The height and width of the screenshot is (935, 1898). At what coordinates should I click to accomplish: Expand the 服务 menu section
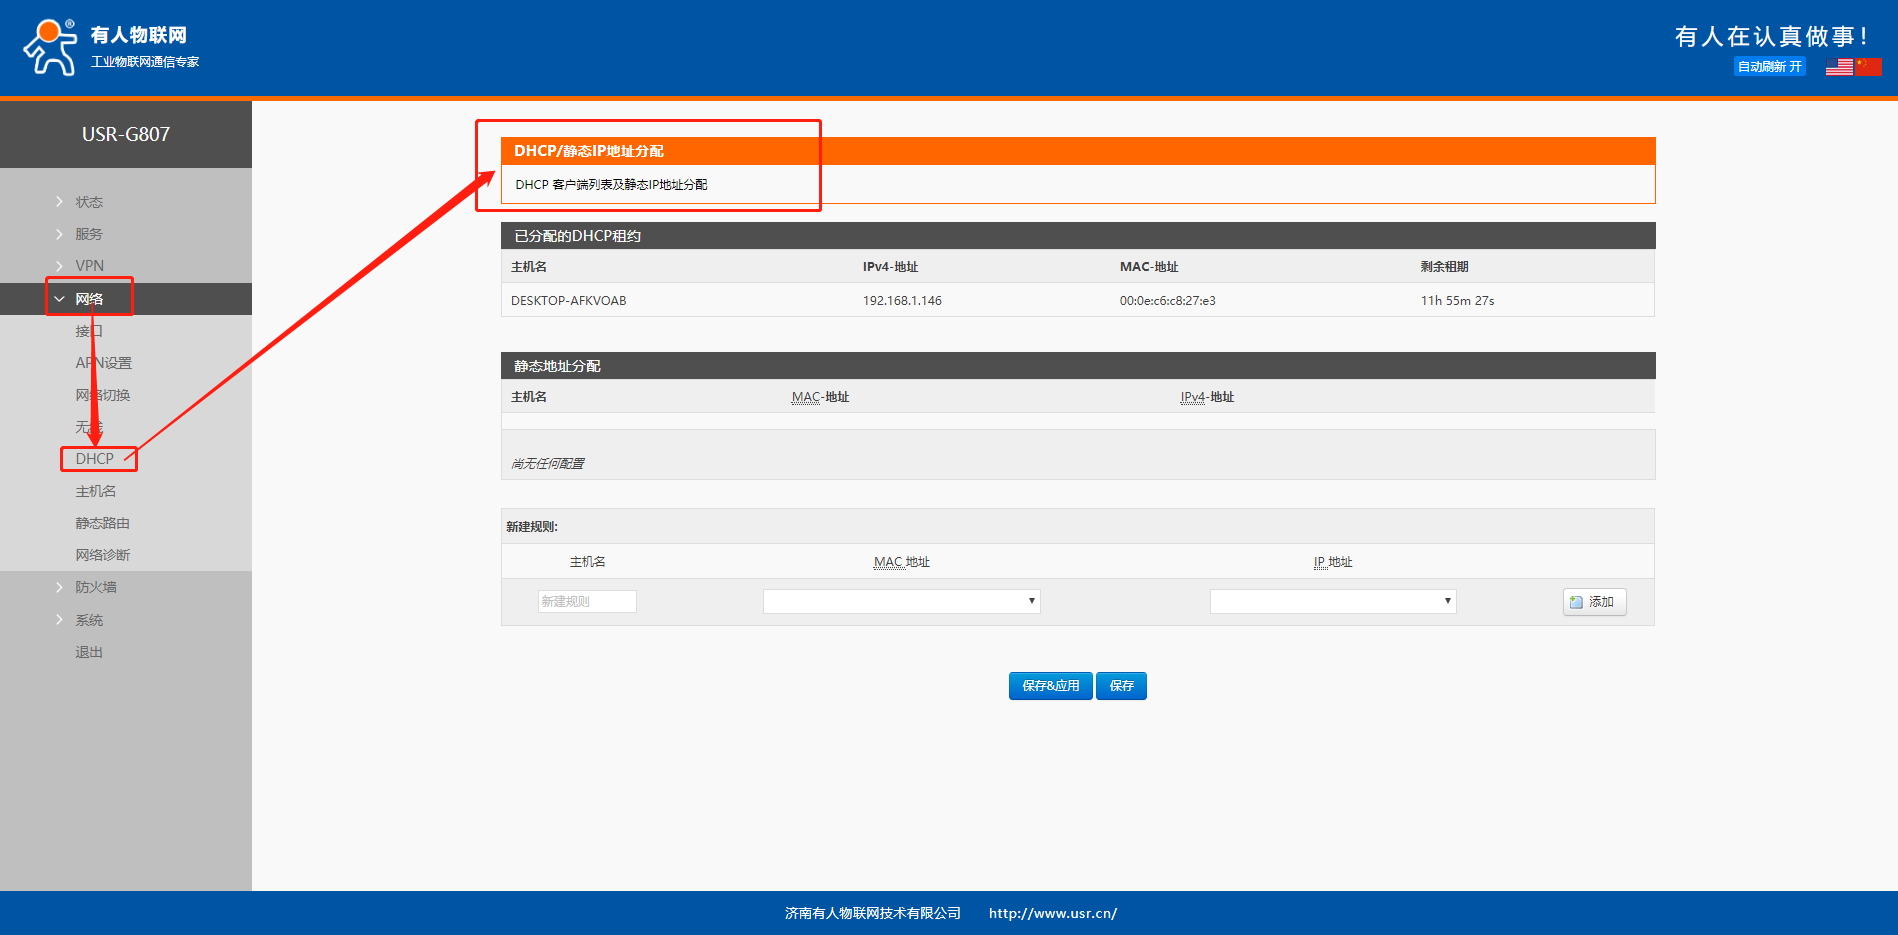point(89,234)
